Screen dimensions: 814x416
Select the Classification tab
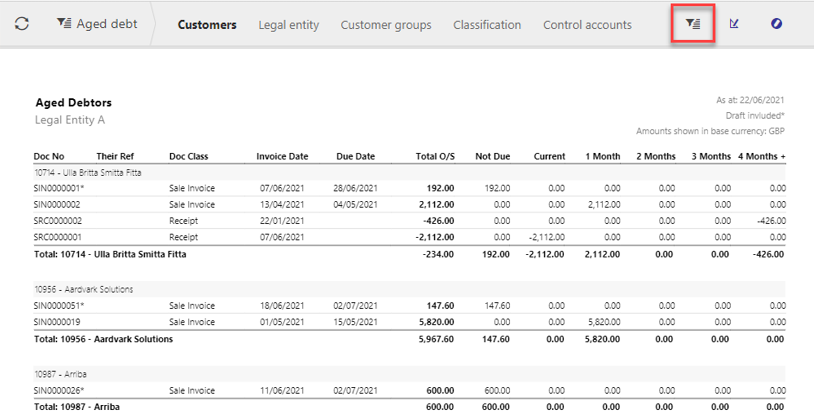(487, 25)
